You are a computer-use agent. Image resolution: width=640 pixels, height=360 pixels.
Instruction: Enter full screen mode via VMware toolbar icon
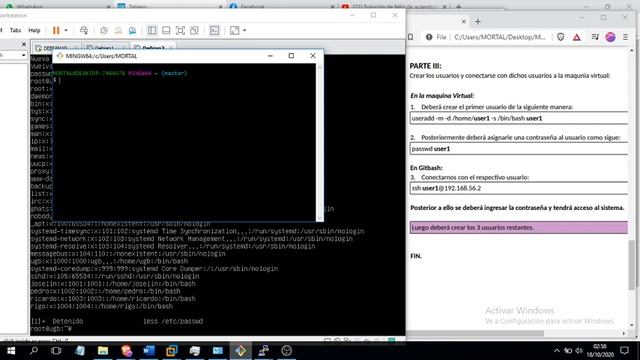click(x=180, y=30)
